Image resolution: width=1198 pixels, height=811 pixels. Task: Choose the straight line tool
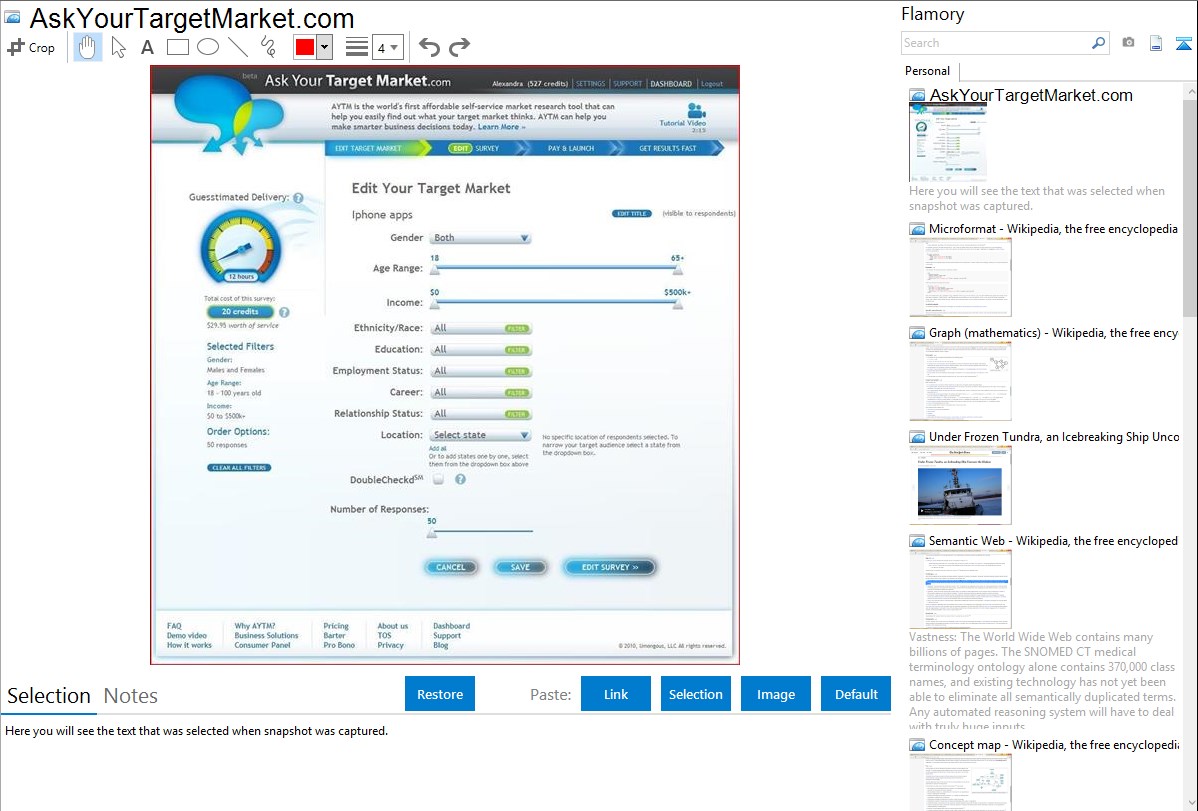point(238,47)
